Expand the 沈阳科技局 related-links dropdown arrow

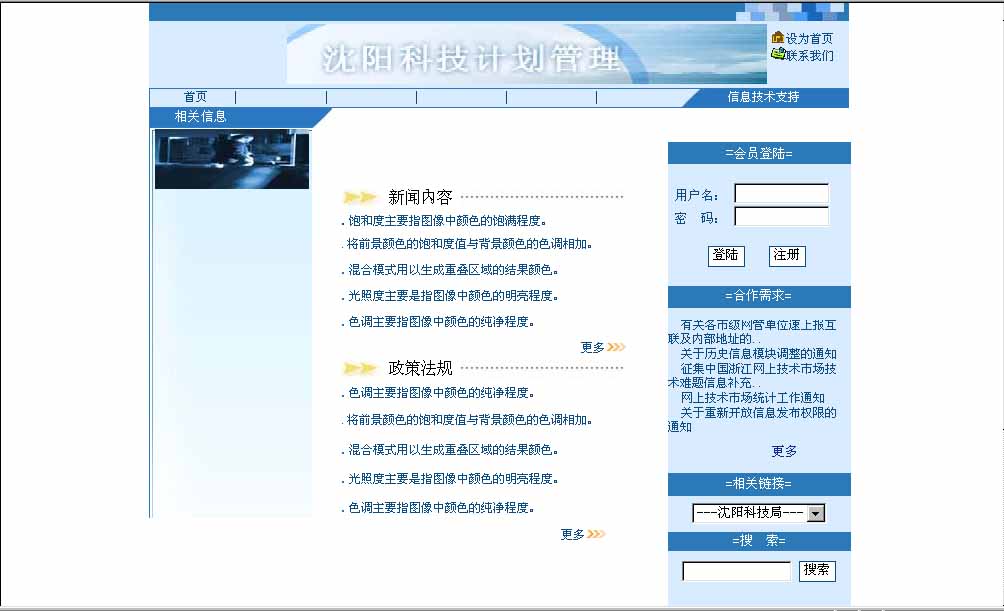[x=816, y=513]
